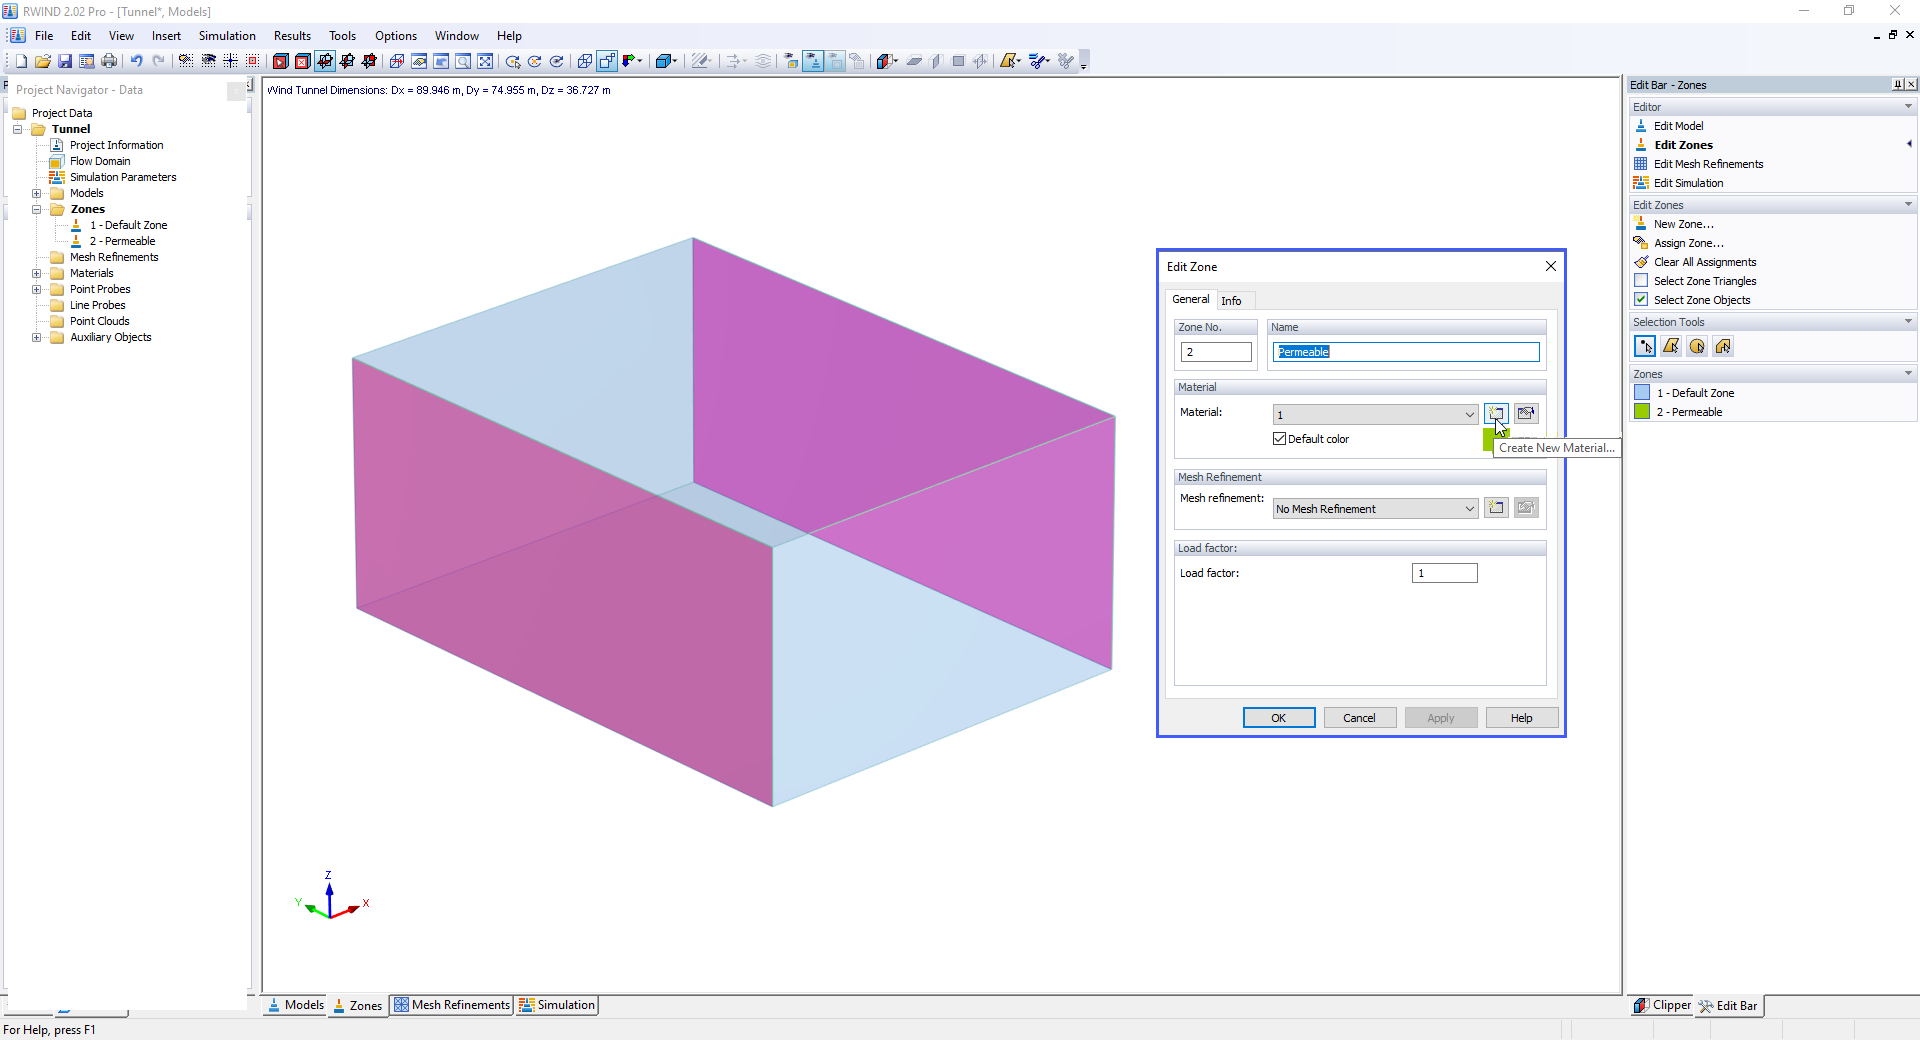The image size is (1920, 1040).
Task: Toggle the Default color checkbox
Action: coord(1279,439)
